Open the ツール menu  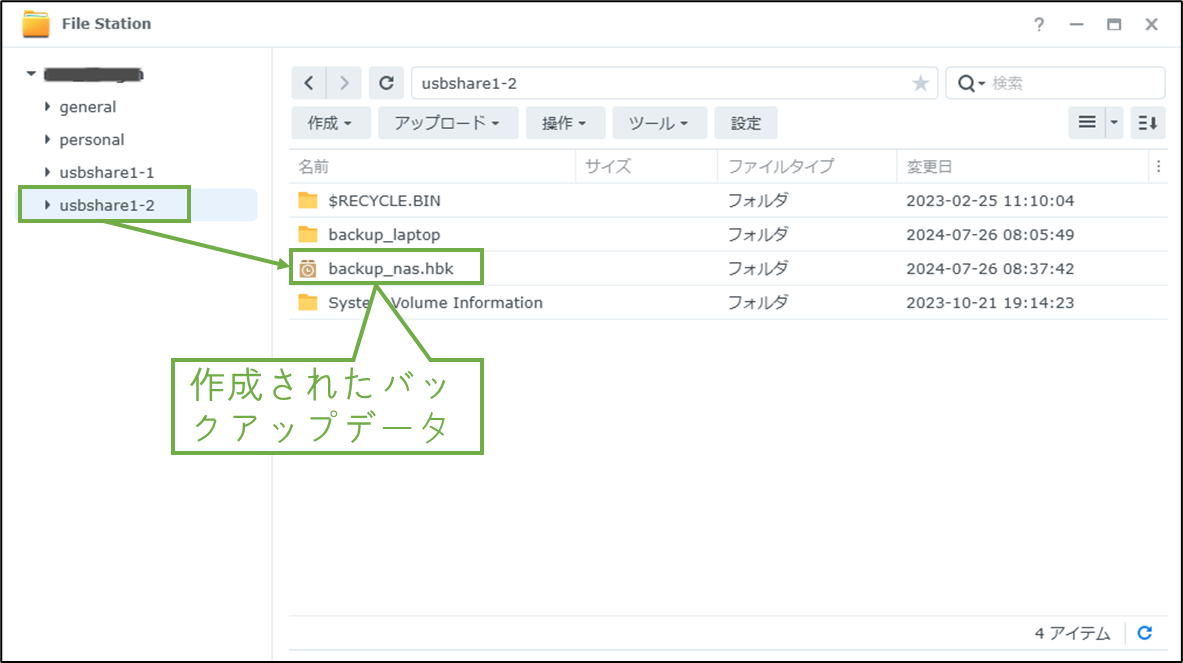658,122
